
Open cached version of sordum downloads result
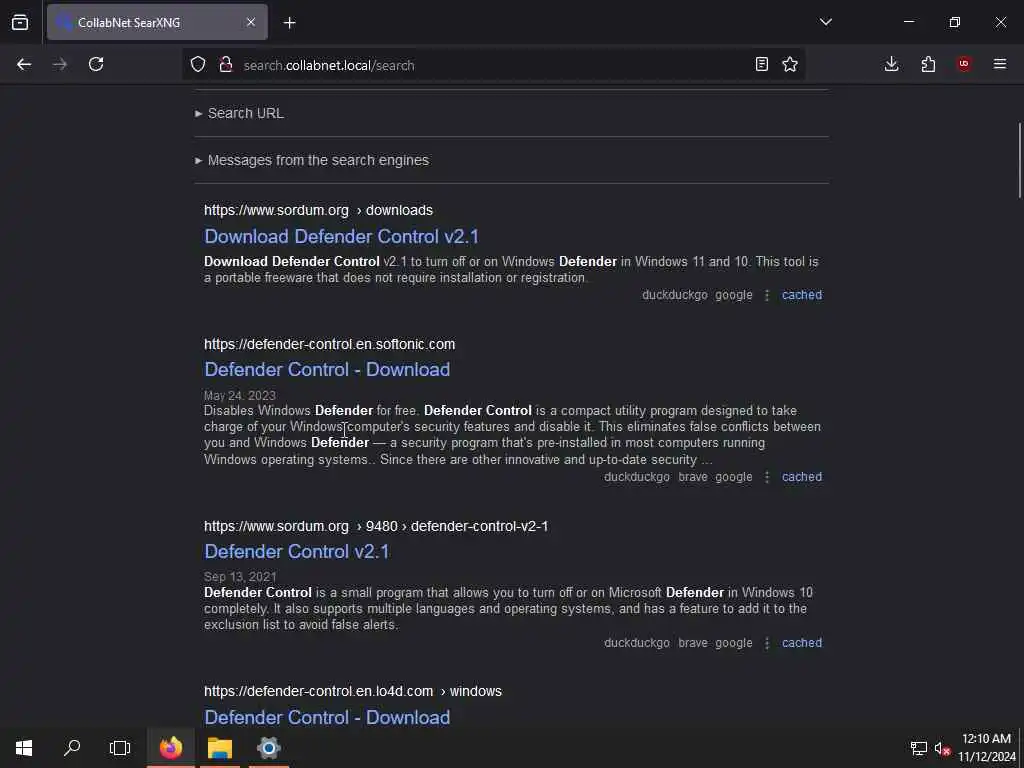[x=802, y=295]
